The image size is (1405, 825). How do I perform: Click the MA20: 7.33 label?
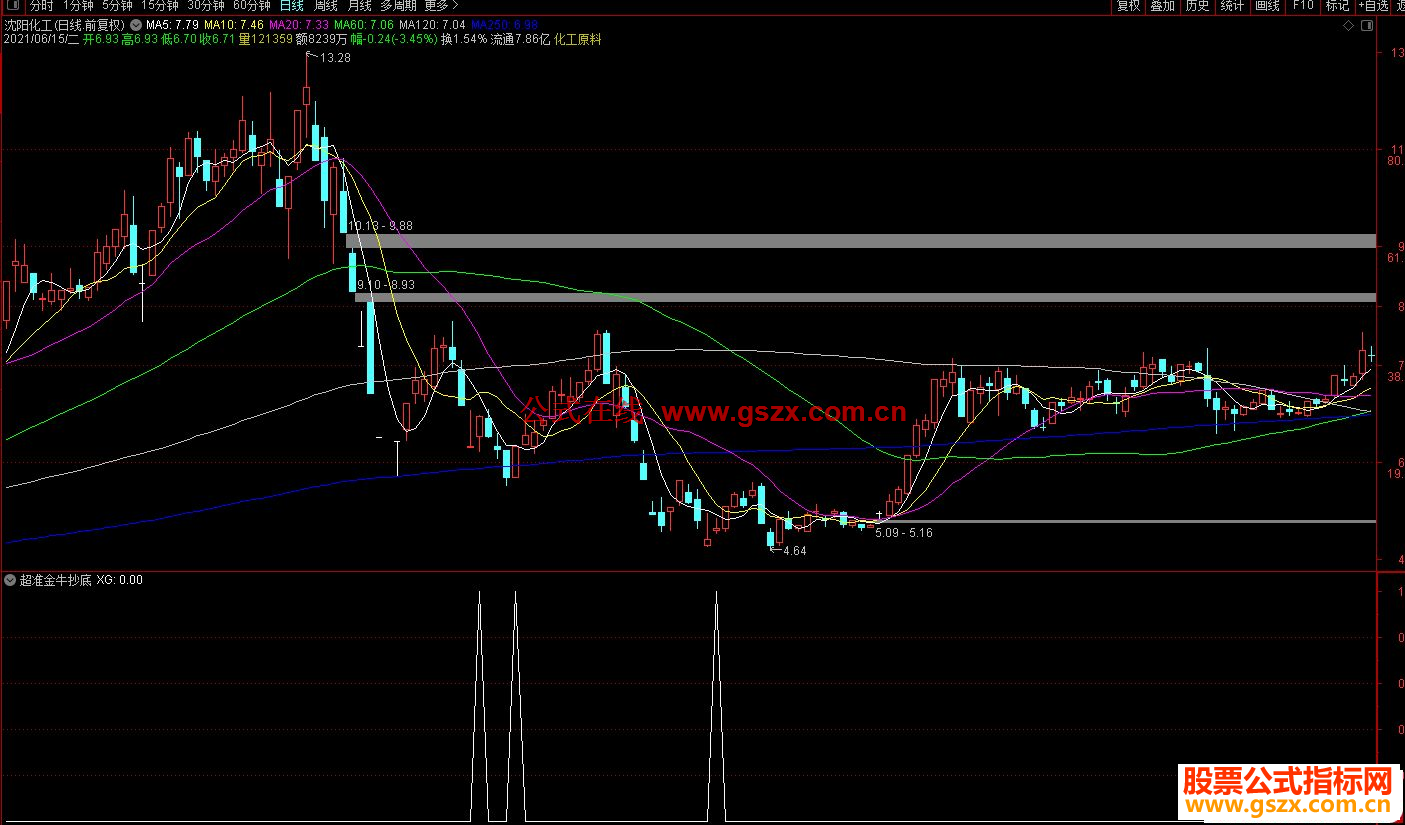coord(299,24)
